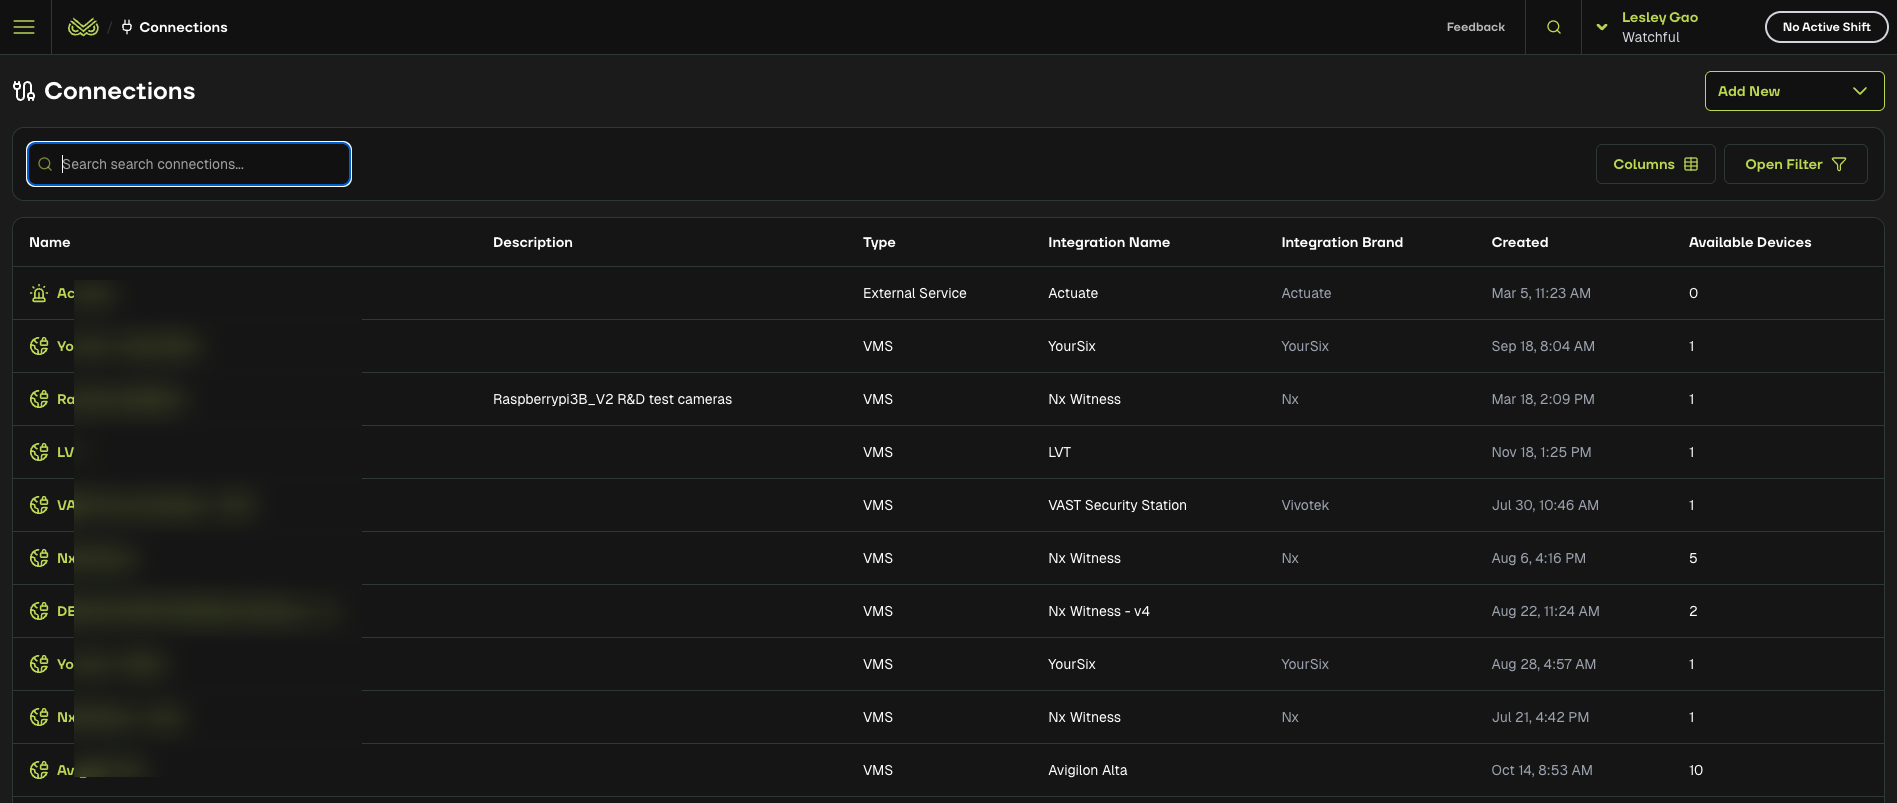Select the Nx Witness - v4 connection row
Screen dimensions: 1897x803
[x=1098, y=611]
